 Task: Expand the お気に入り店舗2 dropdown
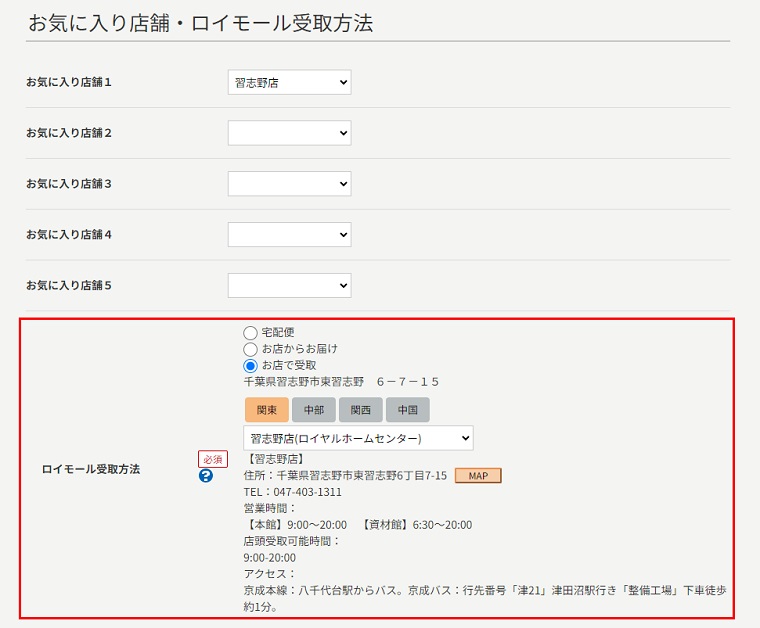pyautogui.click(x=289, y=133)
